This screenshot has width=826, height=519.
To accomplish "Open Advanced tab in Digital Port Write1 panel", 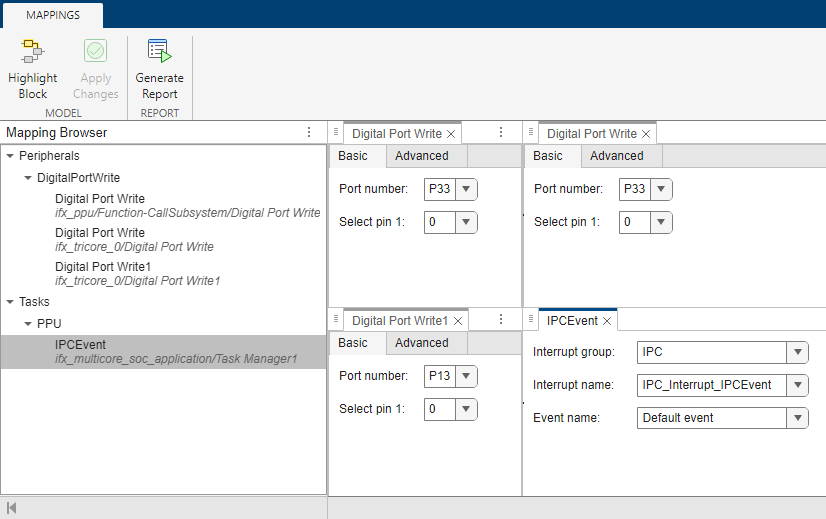I will [x=421, y=343].
